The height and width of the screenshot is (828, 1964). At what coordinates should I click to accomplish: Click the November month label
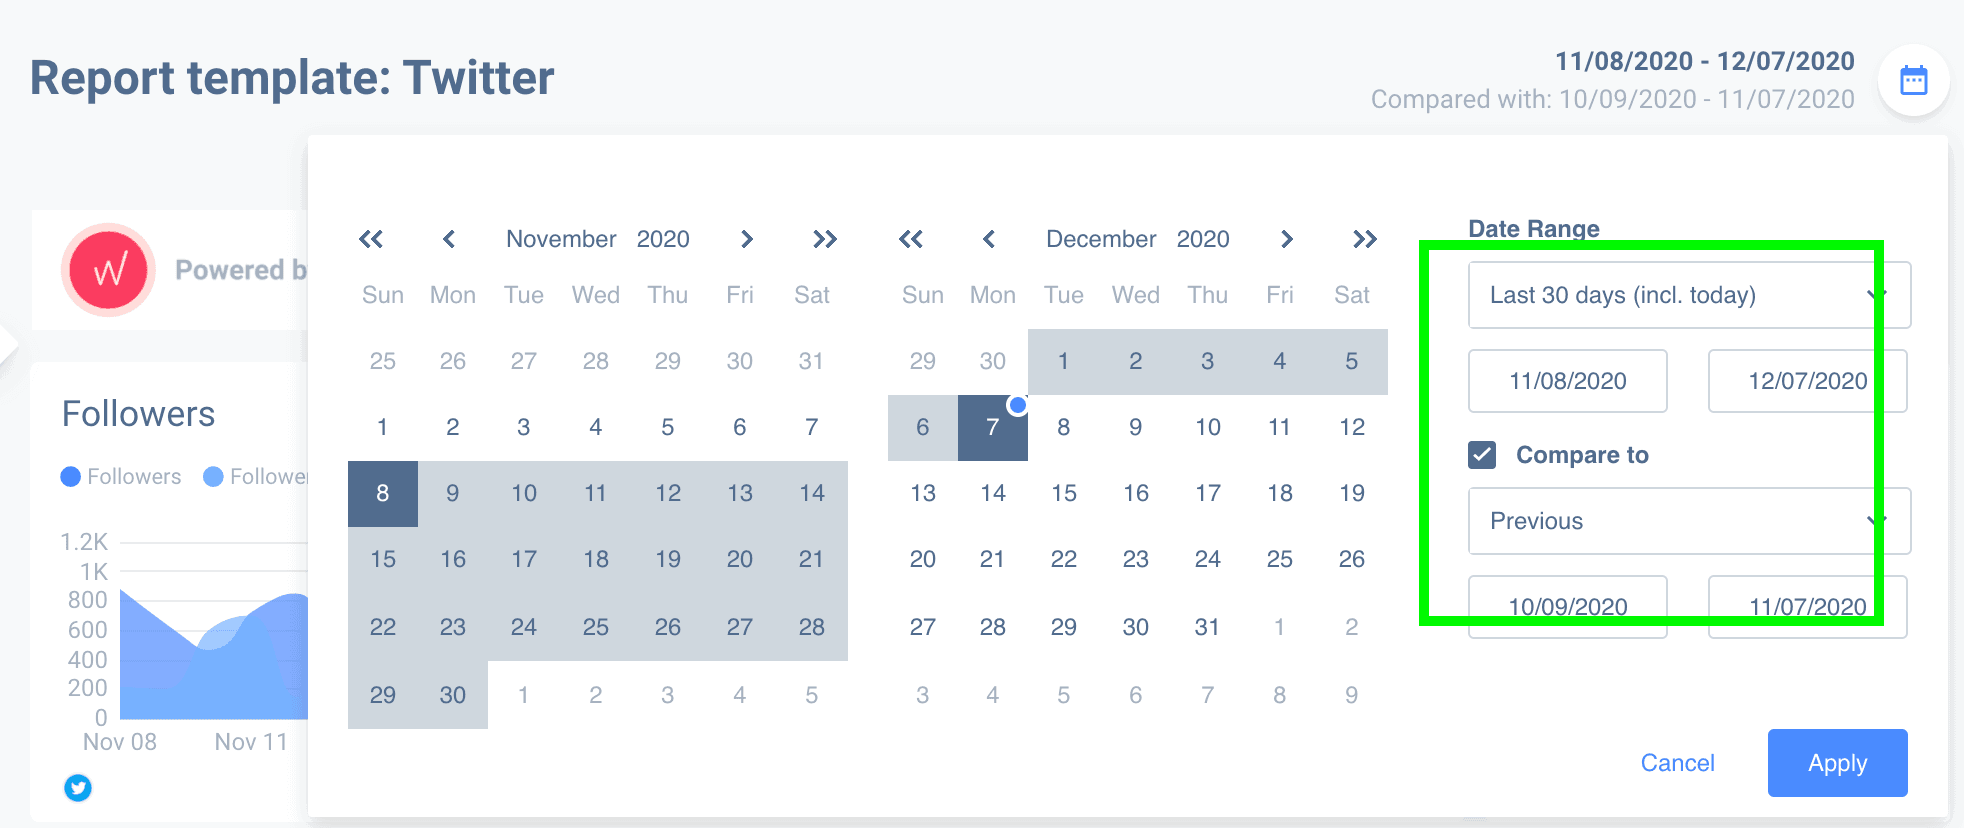click(561, 239)
